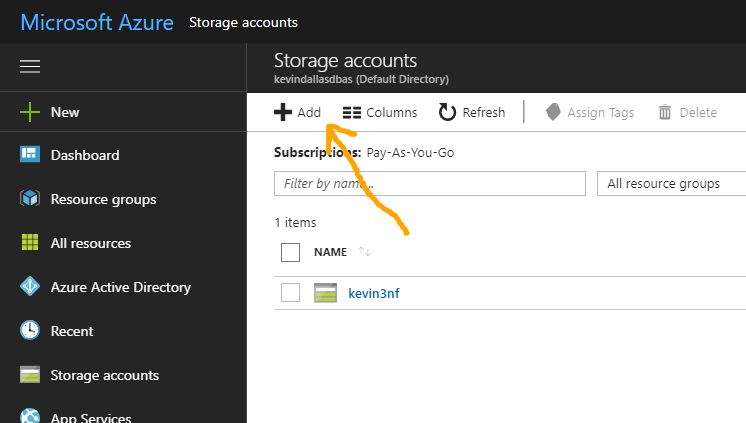Click the kevindallasdbas (Default Directory) subtitle
The image size is (746, 423).
pyautogui.click(x=361, y=79)
